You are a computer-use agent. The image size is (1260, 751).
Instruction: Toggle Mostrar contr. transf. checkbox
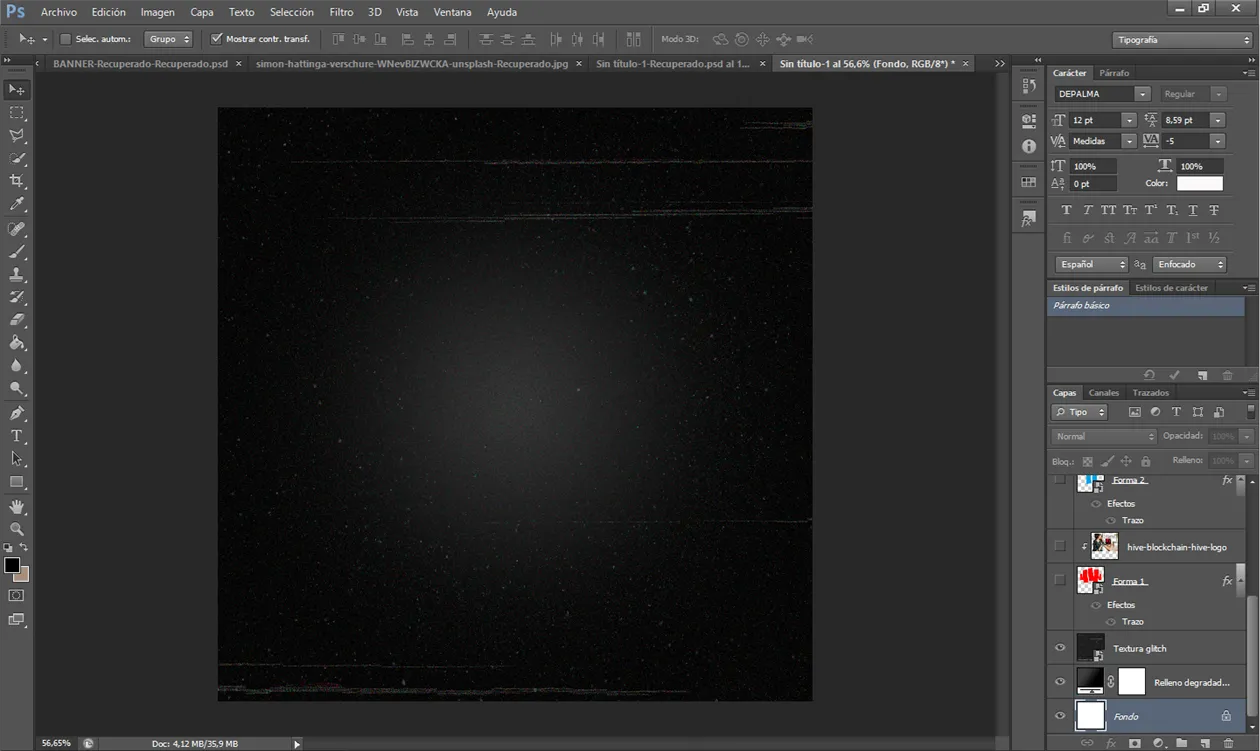(217, 39)
